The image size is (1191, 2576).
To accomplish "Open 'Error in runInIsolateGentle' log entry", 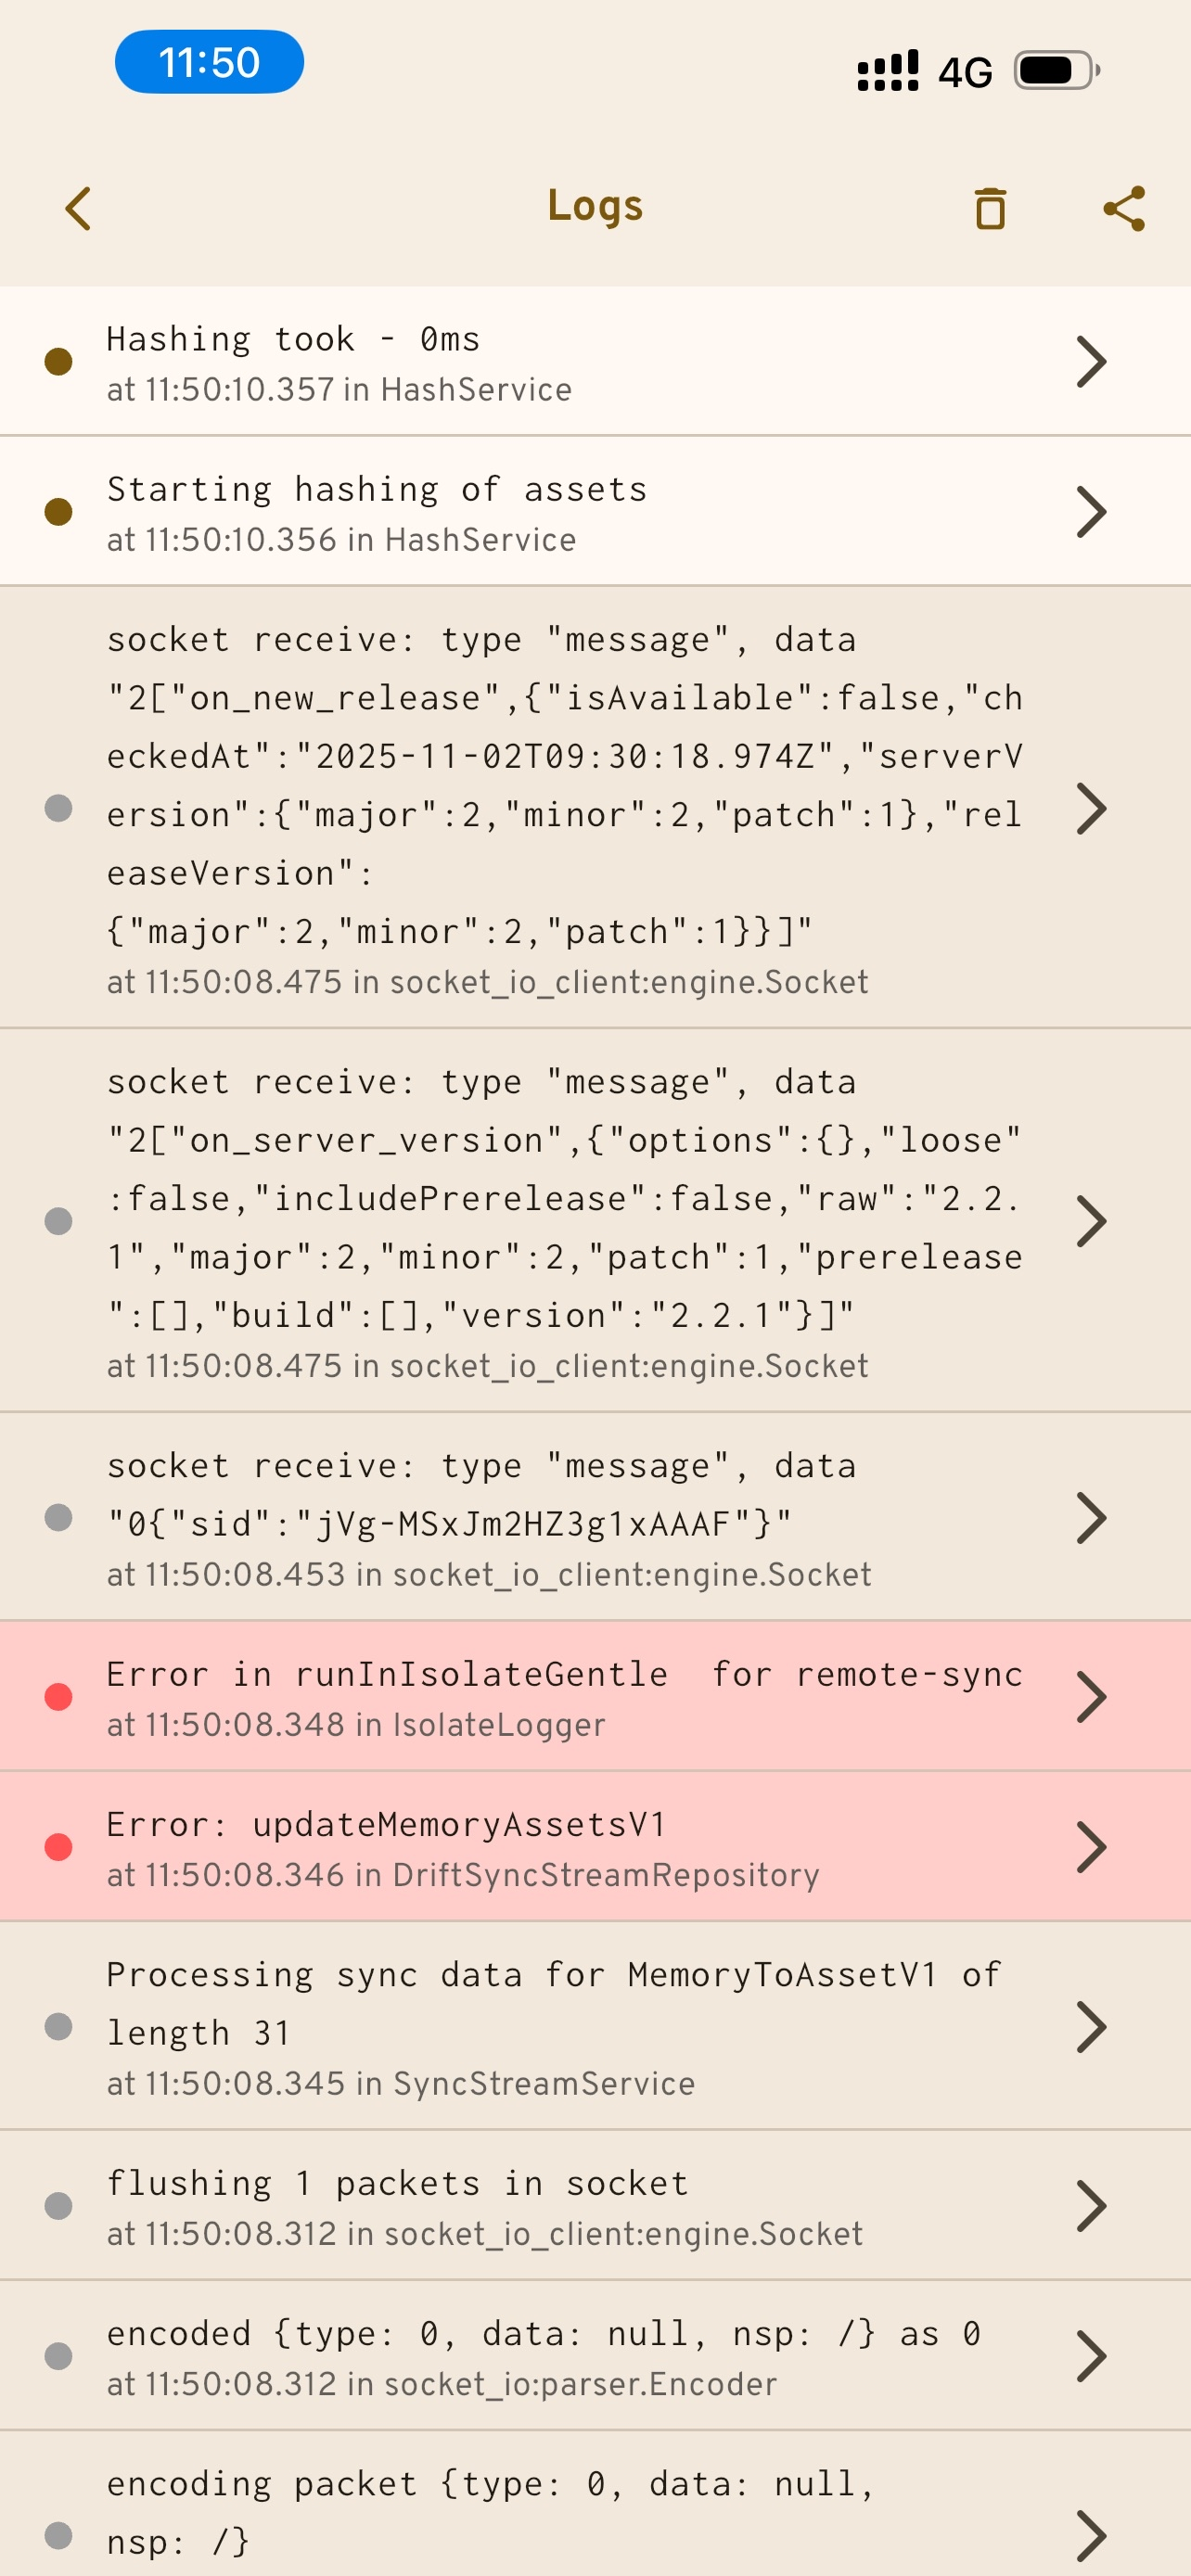I will click(x=560, y=1696).
